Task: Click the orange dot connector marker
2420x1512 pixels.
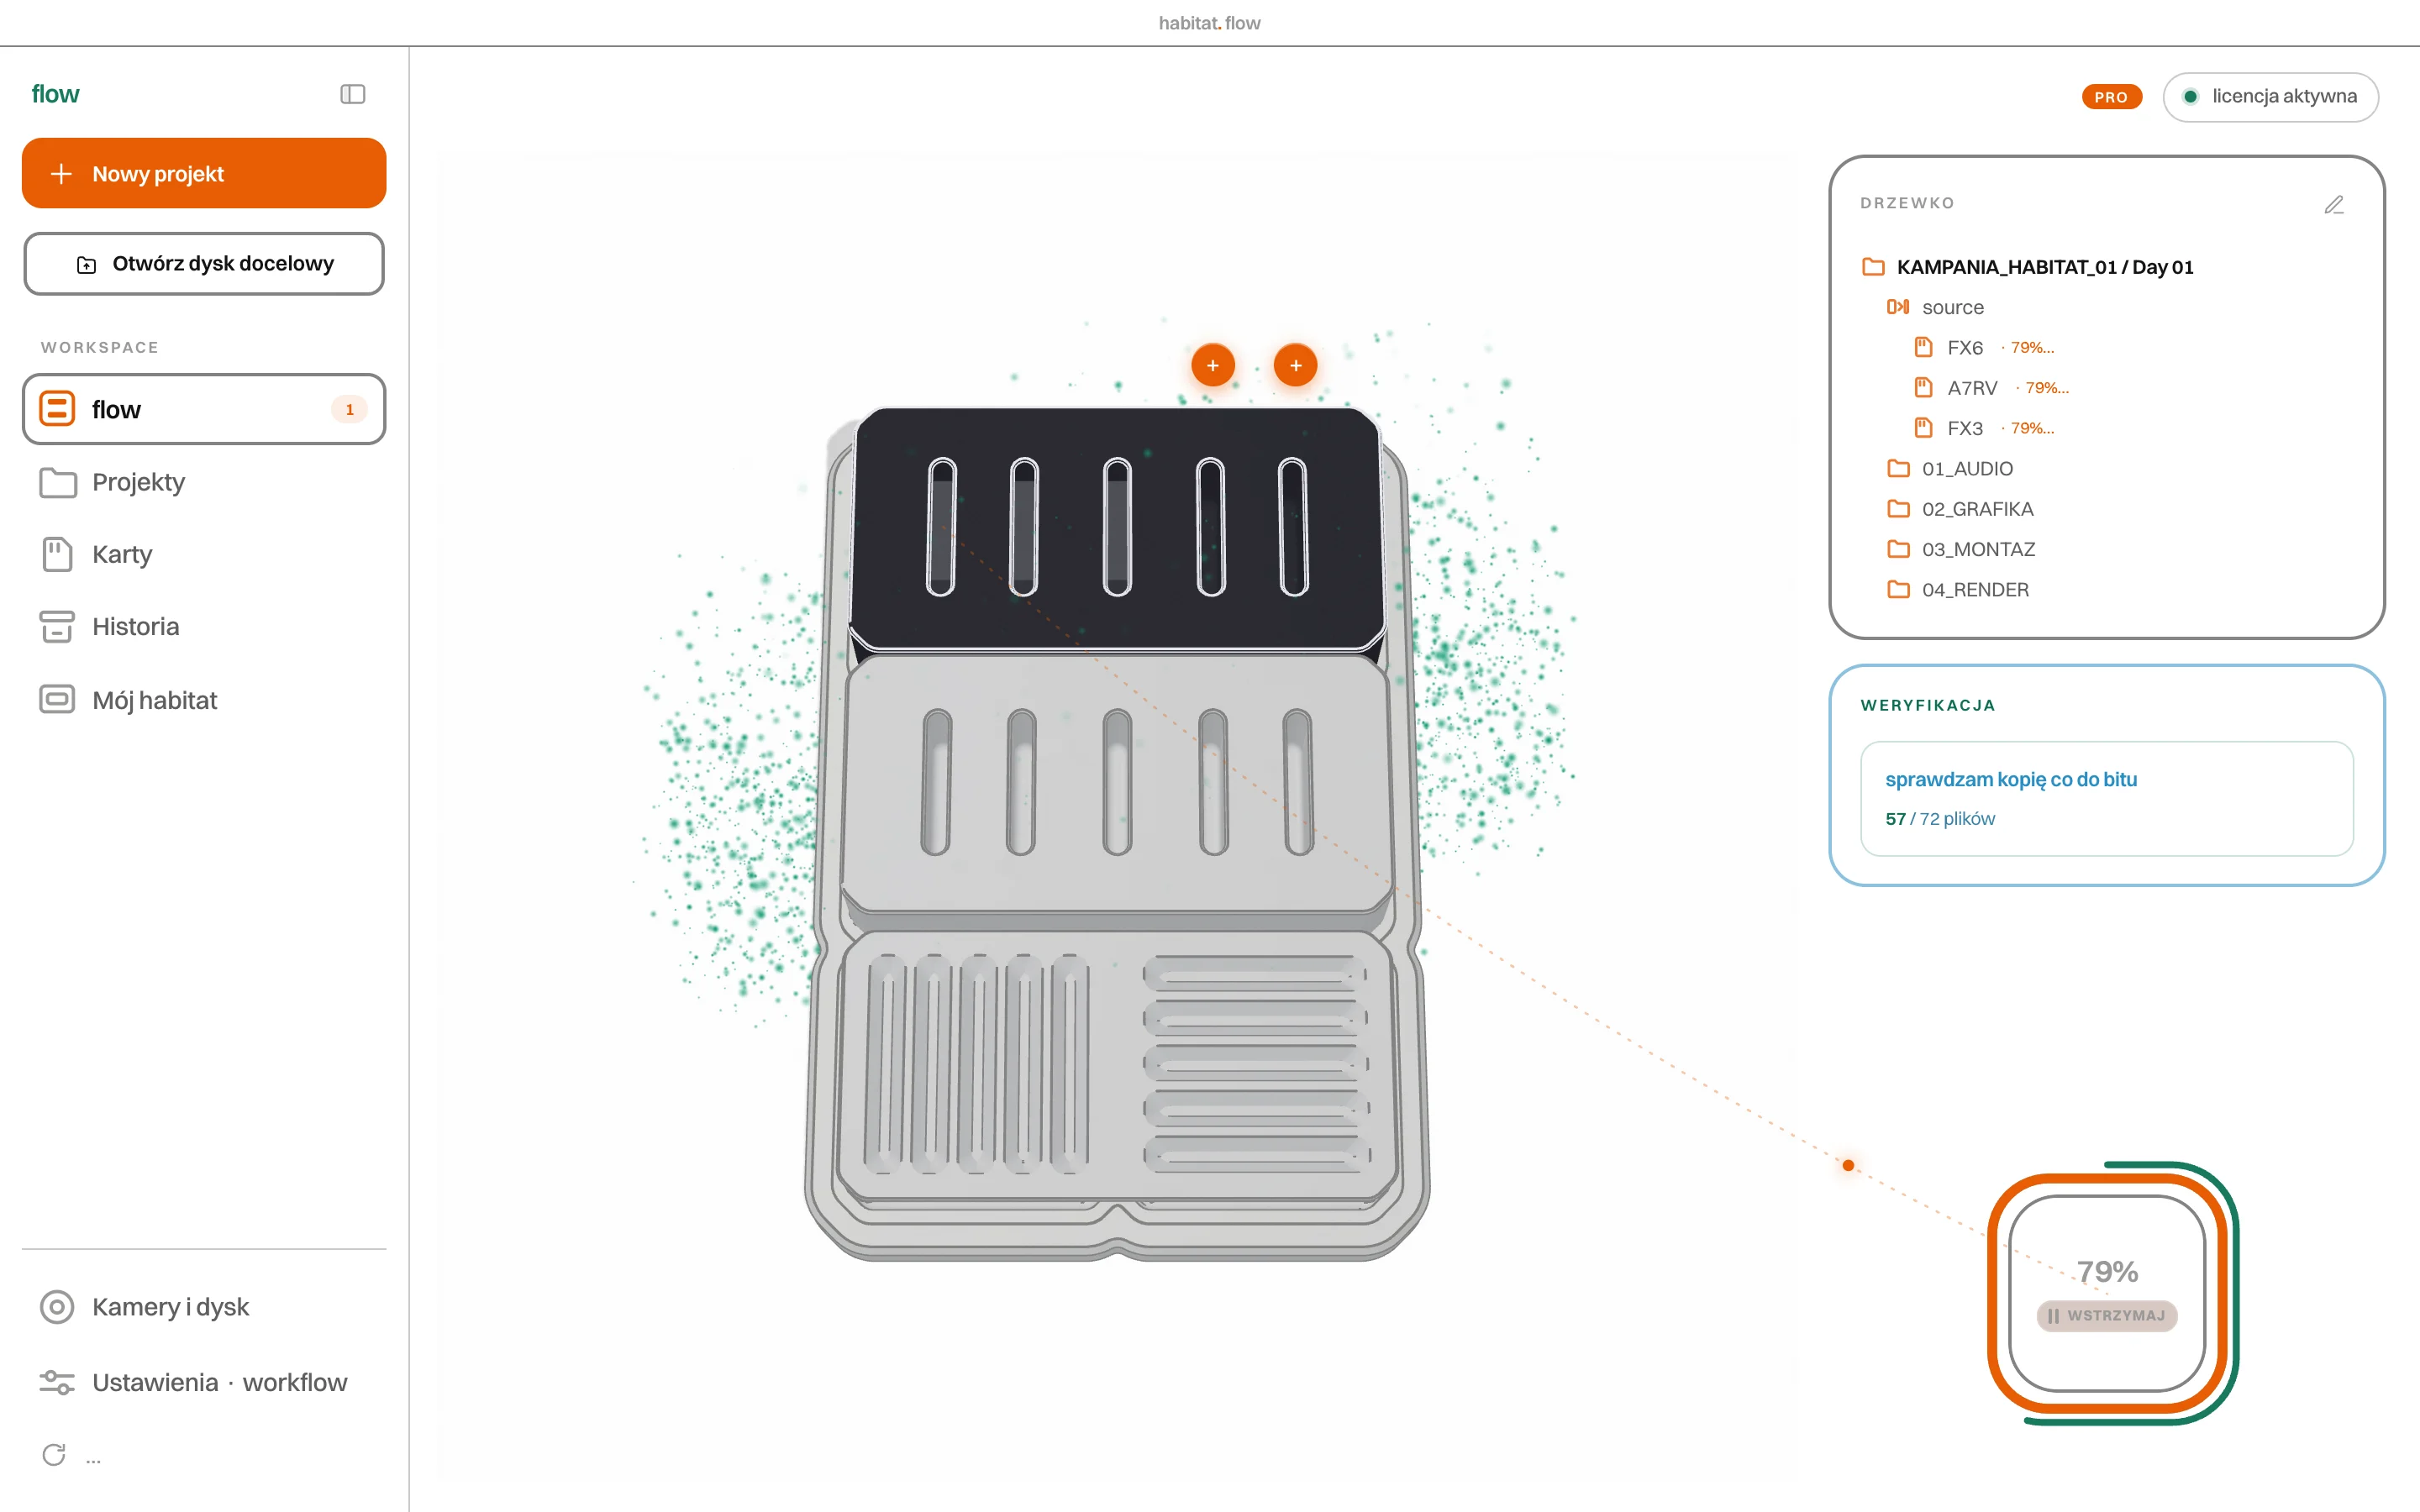Action: (1848, 1165)
